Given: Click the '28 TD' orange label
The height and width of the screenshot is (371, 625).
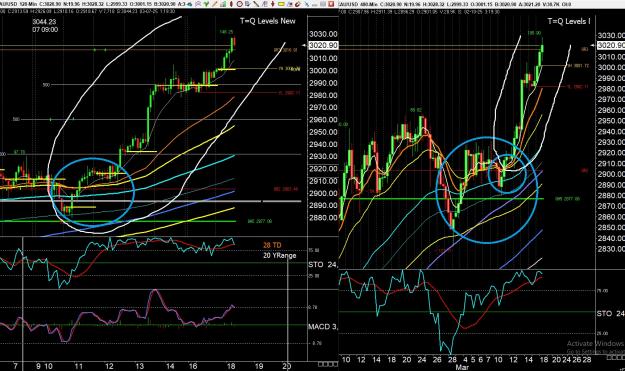Looking at the screenshot, I should click(x=272, y=245).
